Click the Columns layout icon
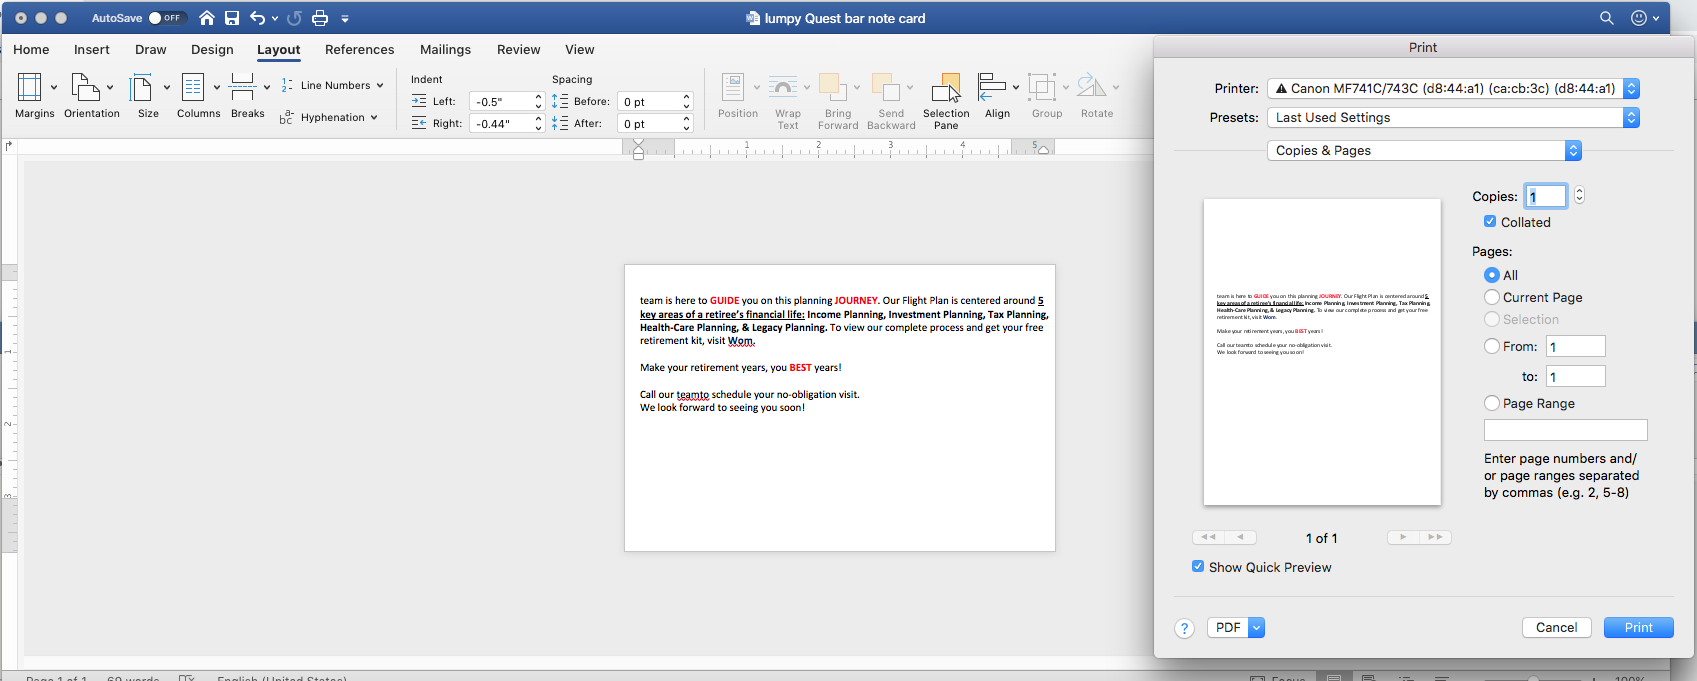The image size is (1697, 681). 193,88
